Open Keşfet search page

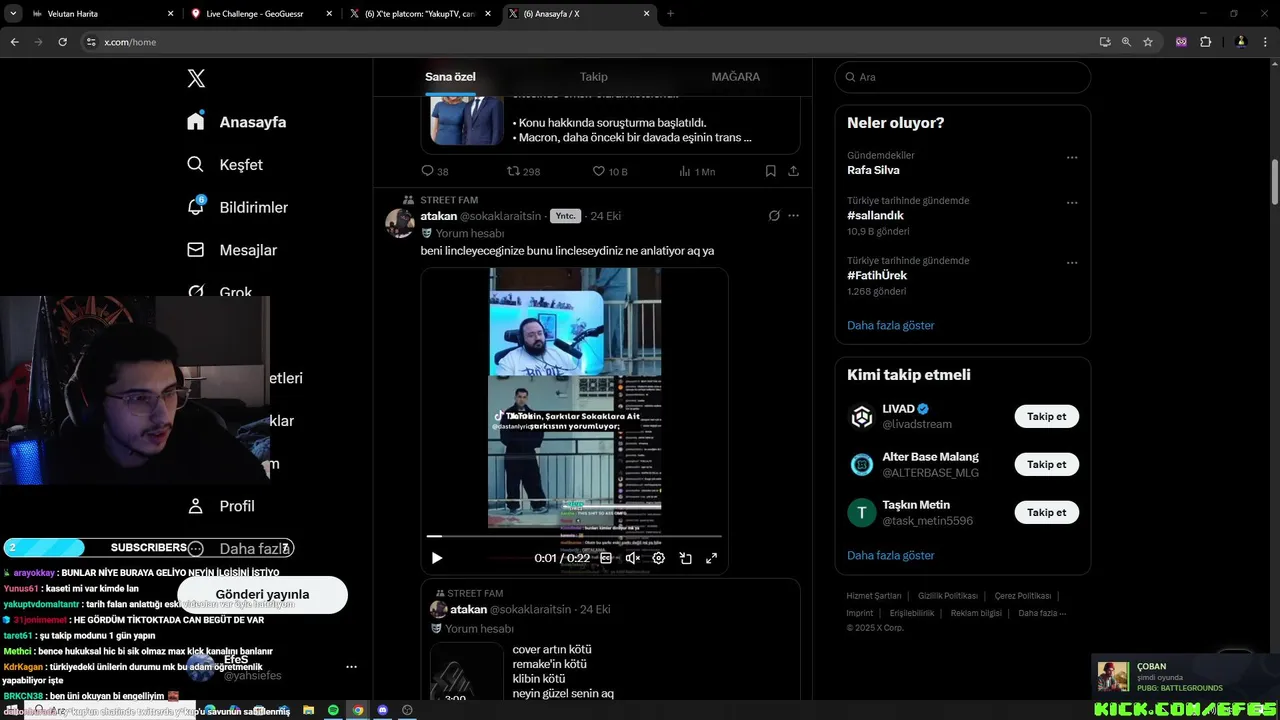[225, 165]
